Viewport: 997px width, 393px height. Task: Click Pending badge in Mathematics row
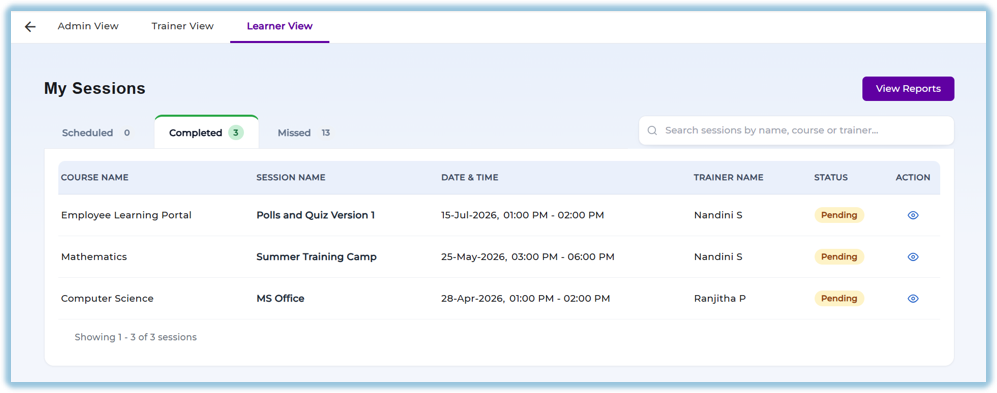tap(839, 257)
